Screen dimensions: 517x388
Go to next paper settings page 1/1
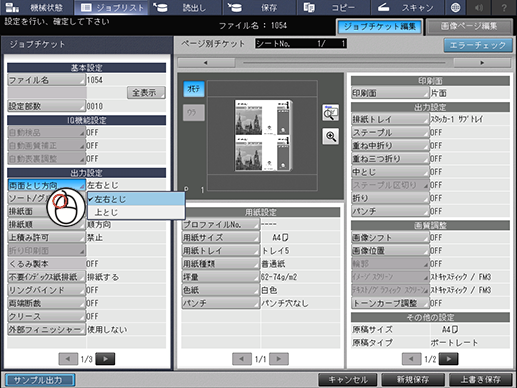pos(279,359)
